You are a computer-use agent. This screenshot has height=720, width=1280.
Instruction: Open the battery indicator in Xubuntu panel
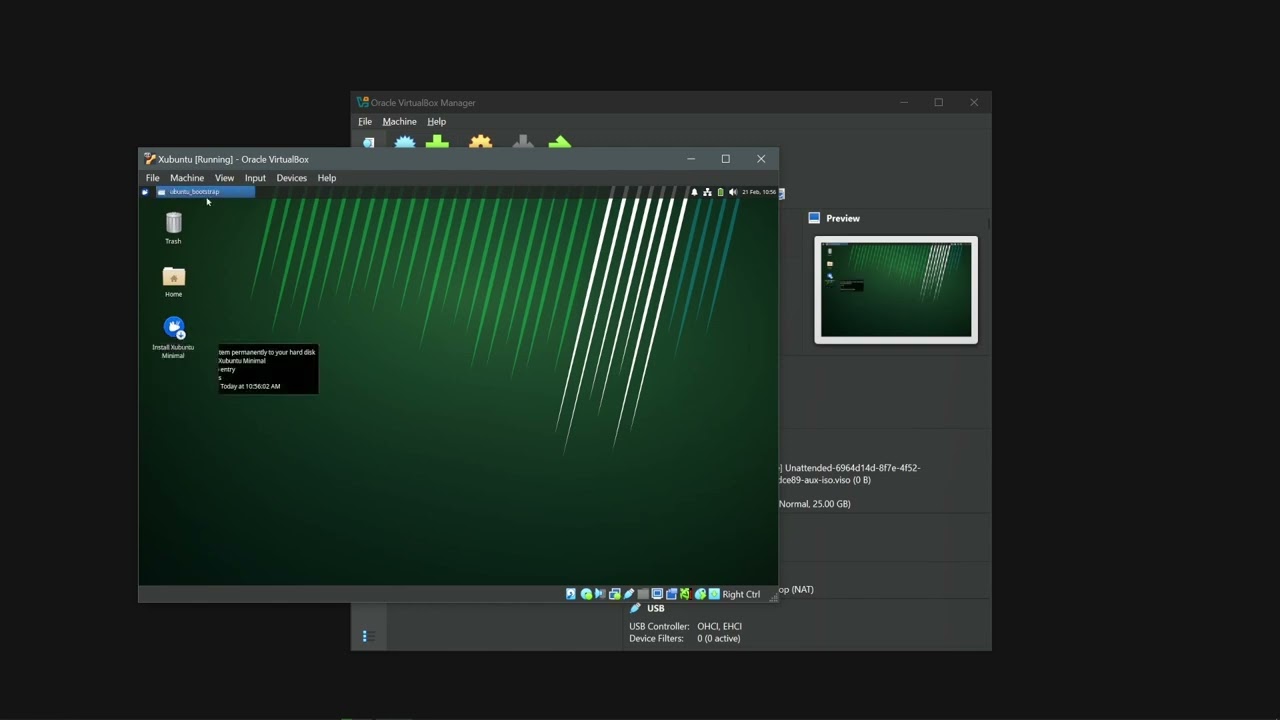720,192
